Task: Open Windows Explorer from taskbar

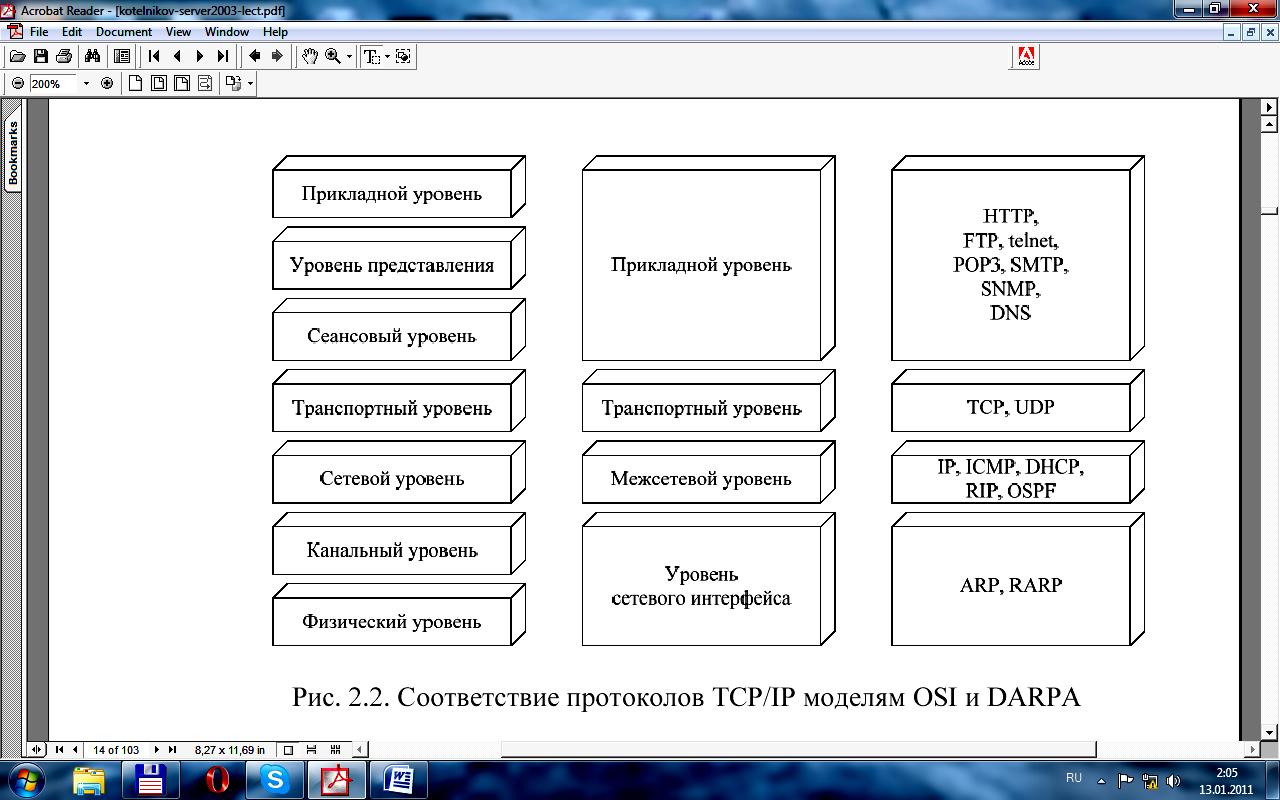Action: pyautogui.click(x=89, y=780)
